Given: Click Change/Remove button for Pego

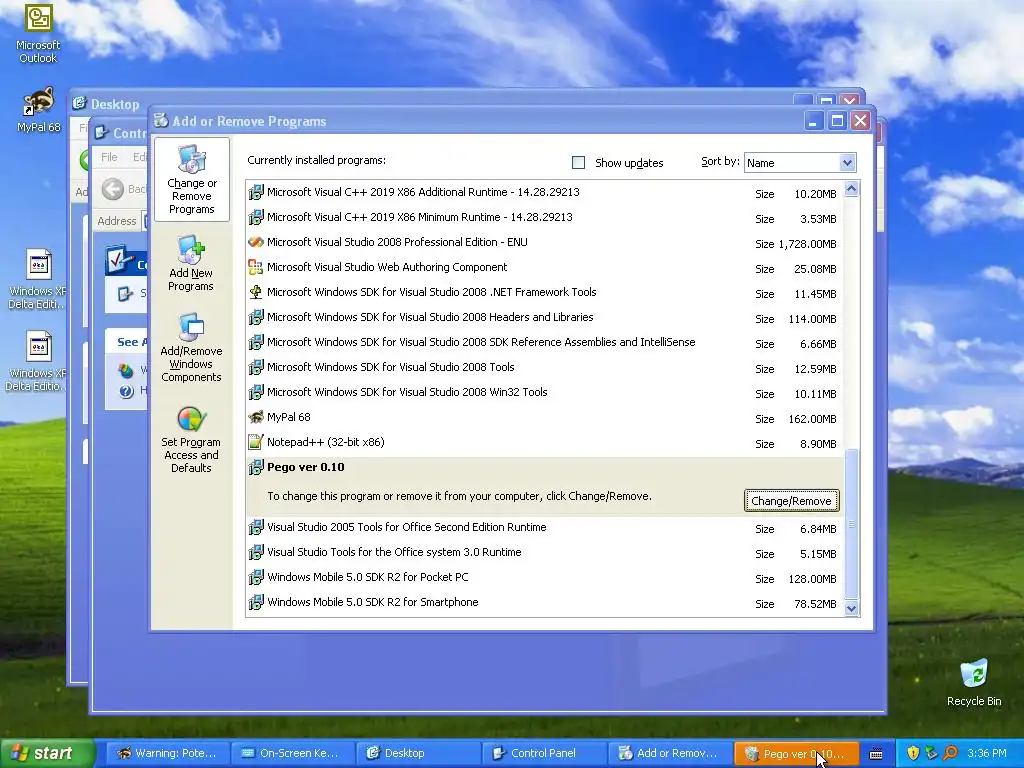Looking at the screenshot, I should point(791,501).
